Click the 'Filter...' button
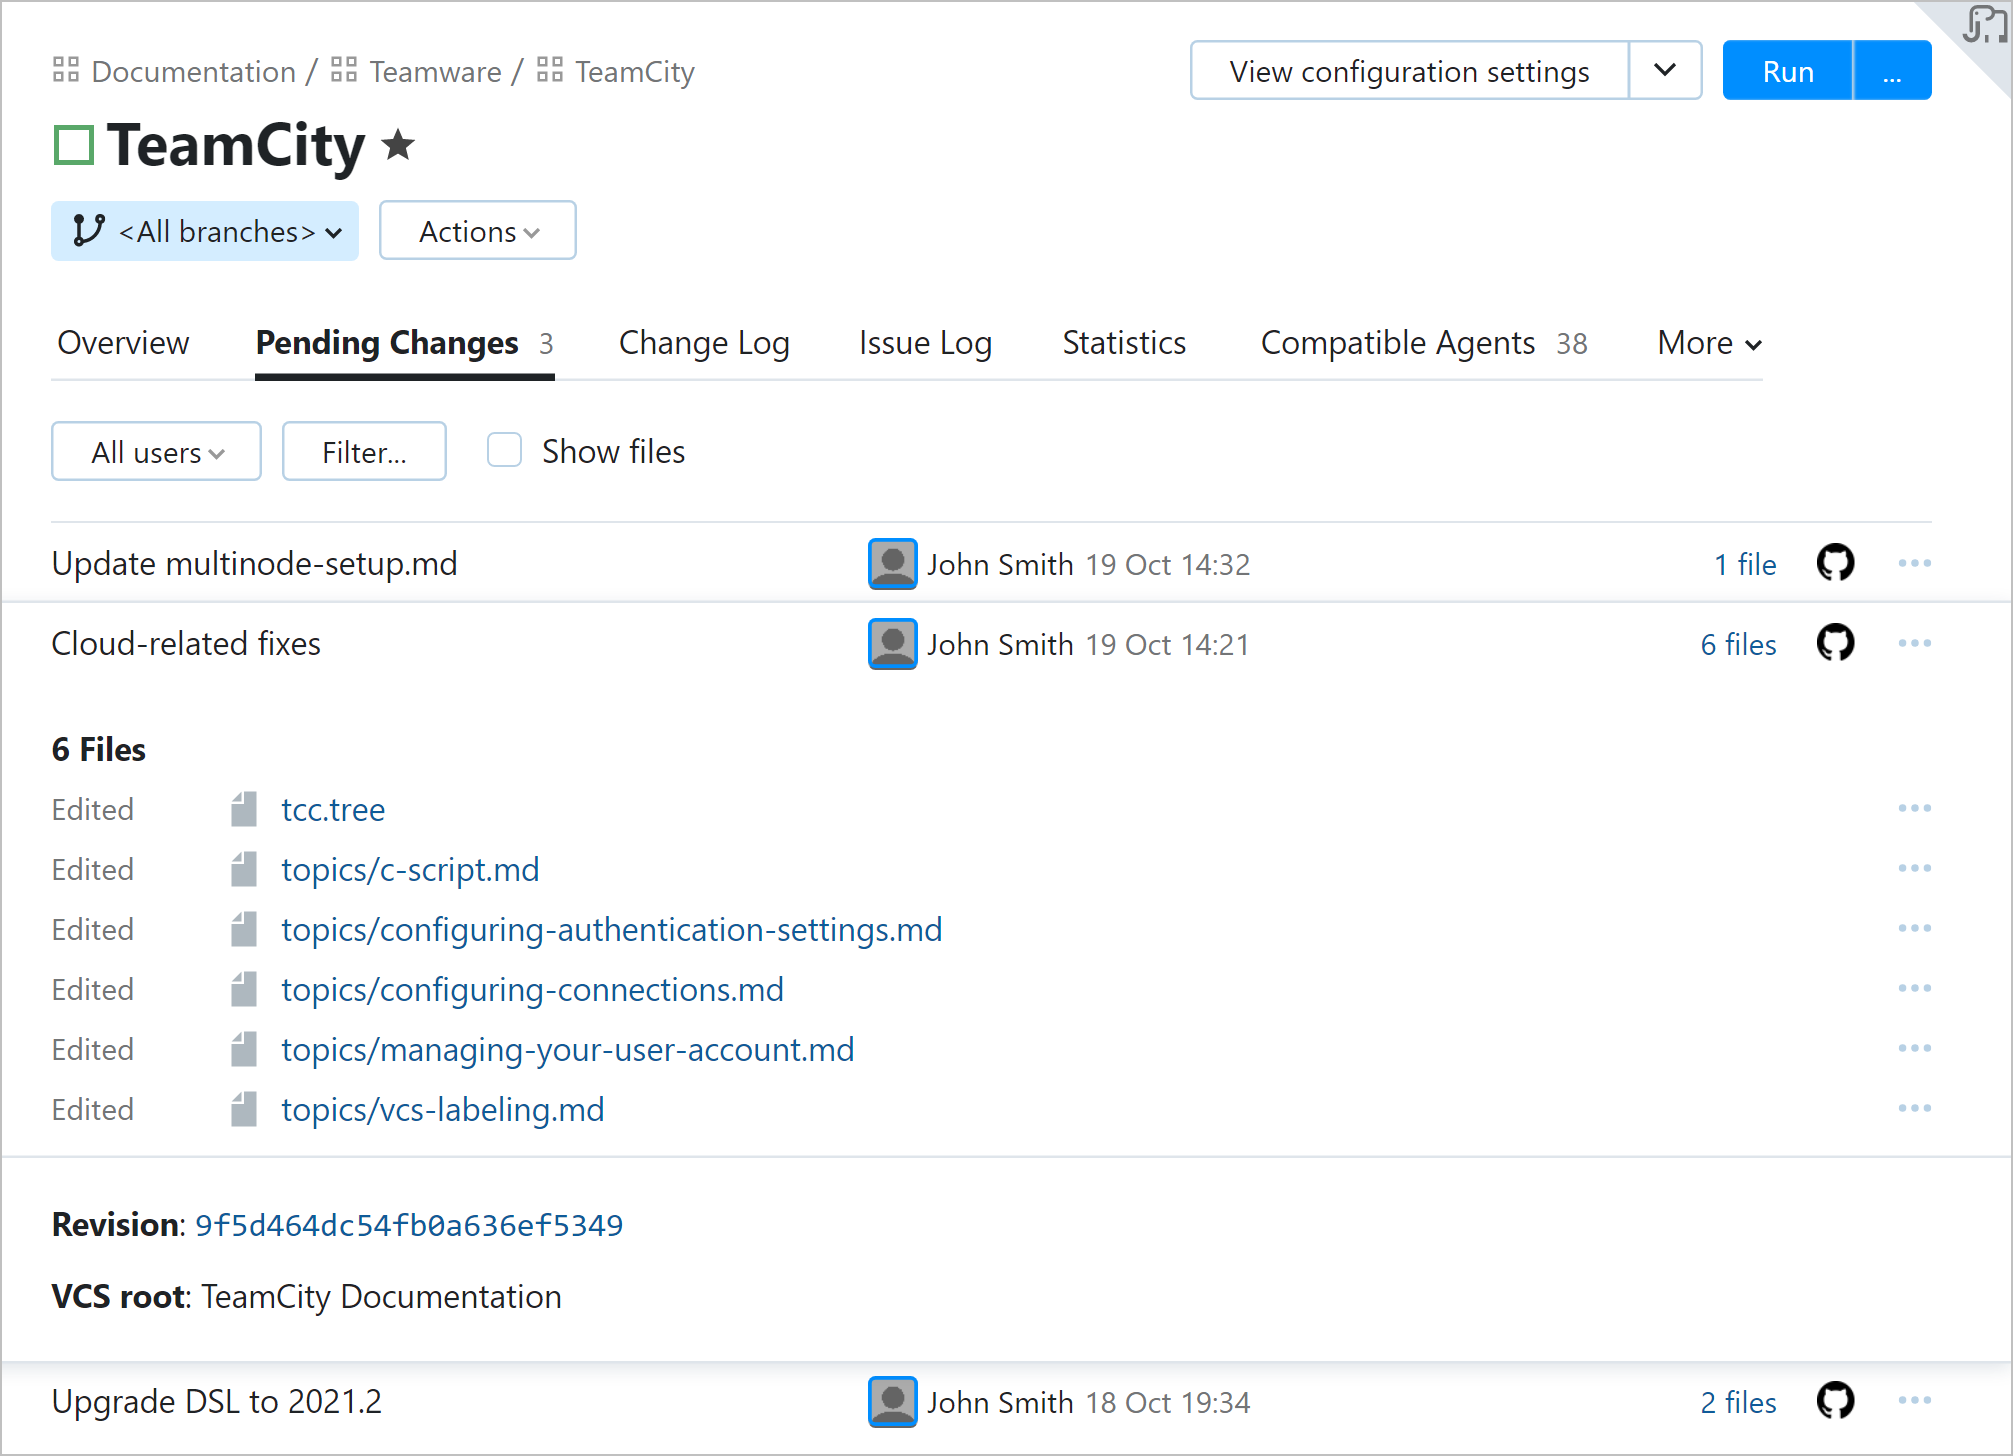 pyautogui.click(x=366, y=450)
